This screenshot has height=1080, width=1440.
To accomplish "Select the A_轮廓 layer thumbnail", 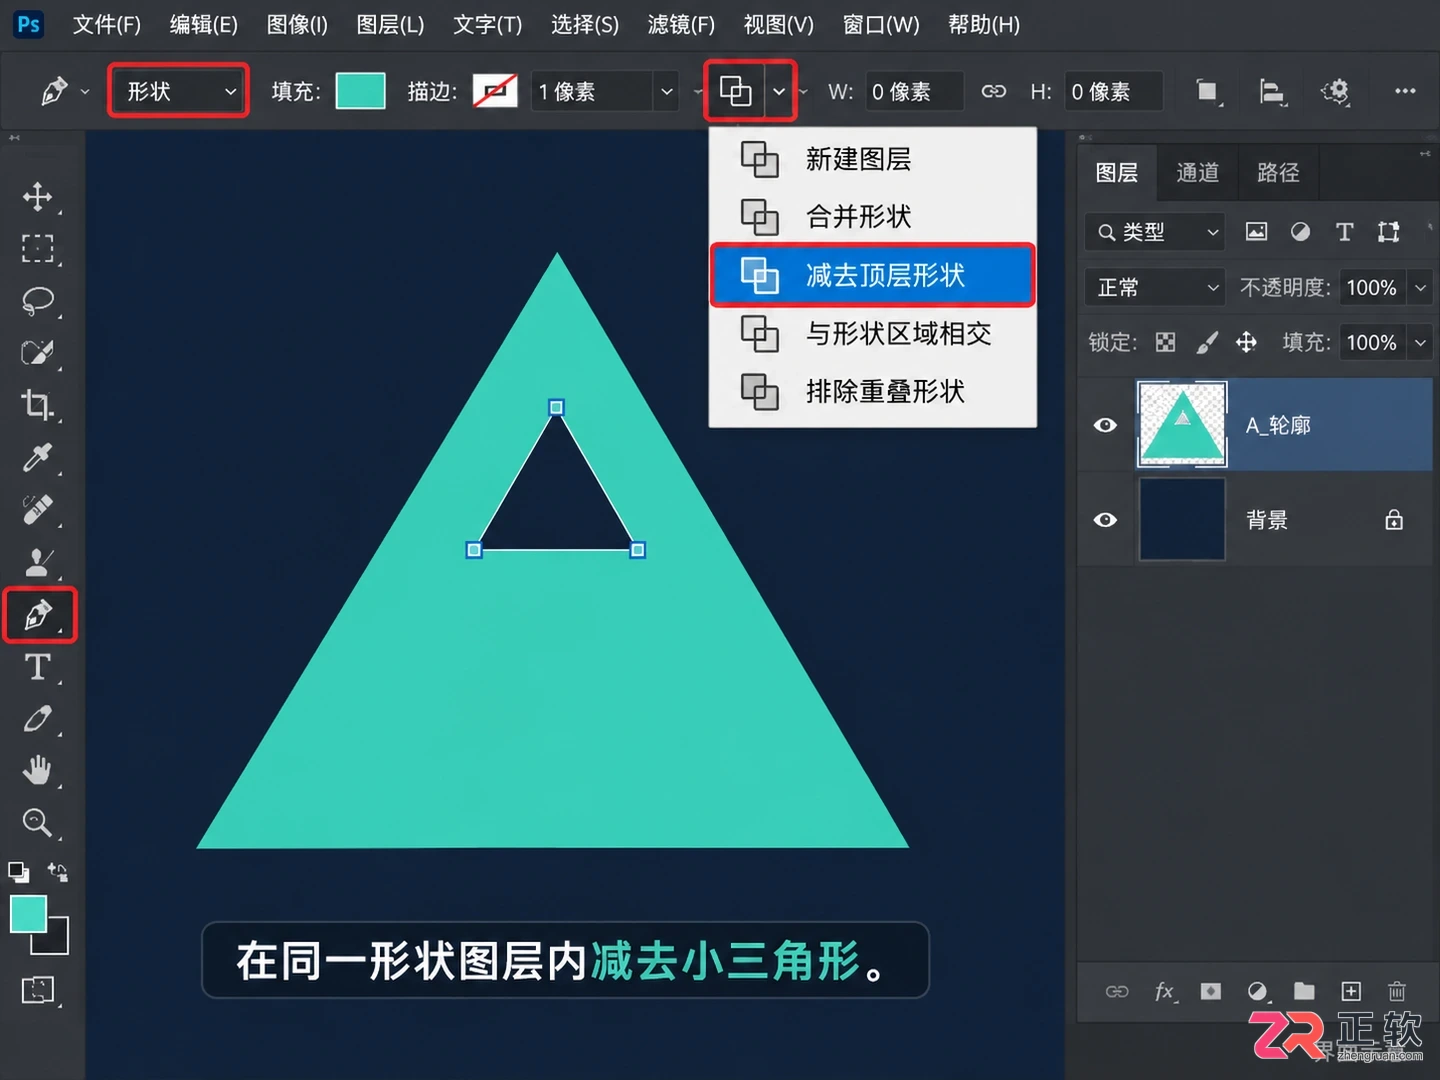I will (x=1182, y=424).
